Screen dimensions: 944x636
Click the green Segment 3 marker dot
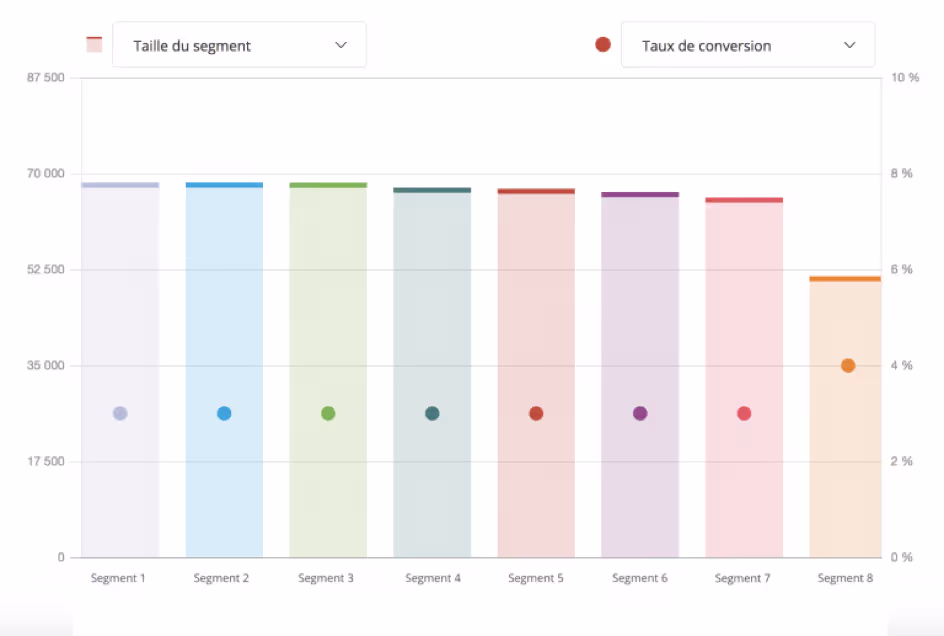click(x=327, y=412)
